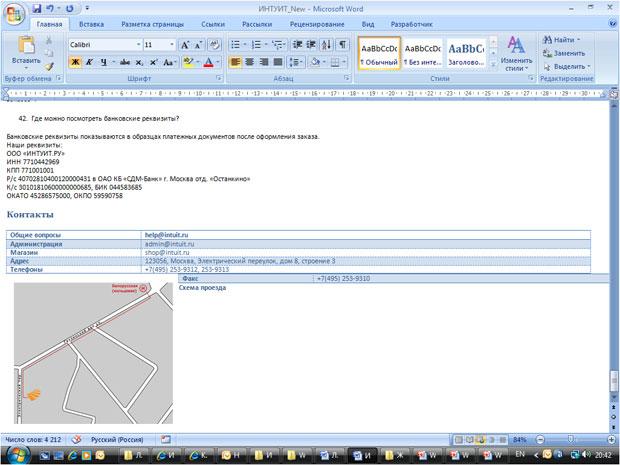Toggle bold (Ж) formatting
This screenshot has width=620, height=465.
[75, 62]
